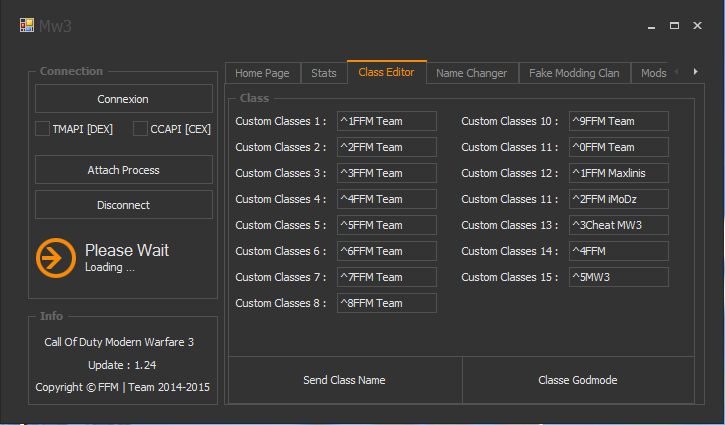Edit Custom Classes 10 name field

click(619, 121)
